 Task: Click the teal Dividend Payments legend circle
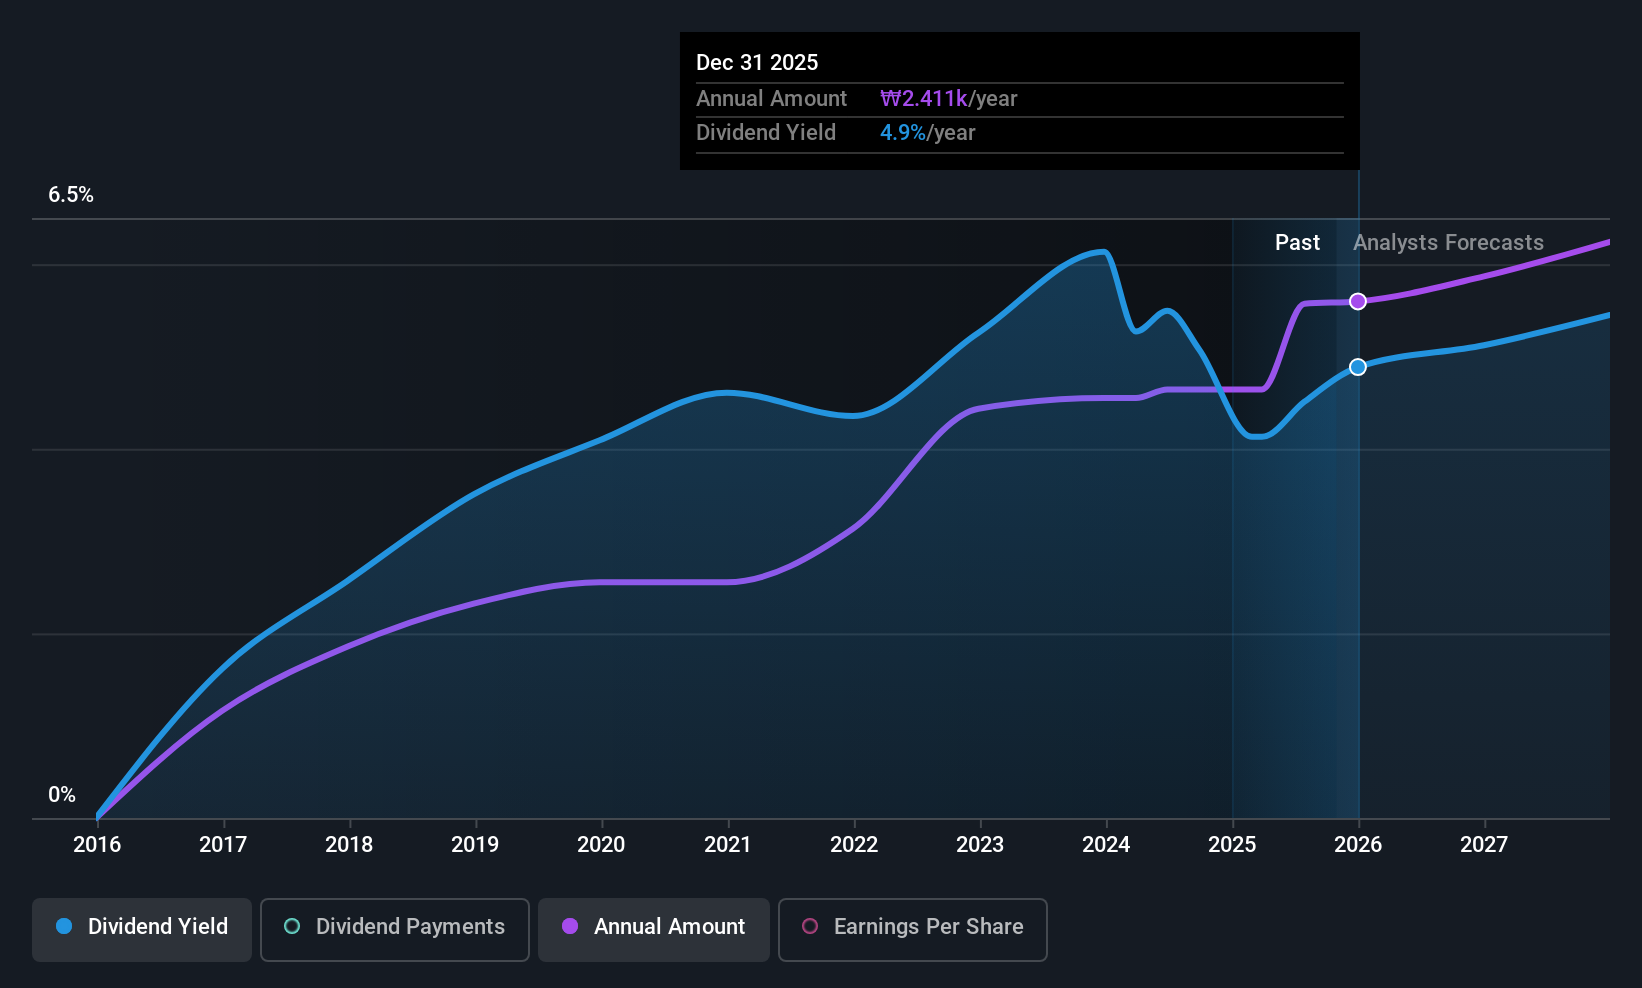pos(292,926)
